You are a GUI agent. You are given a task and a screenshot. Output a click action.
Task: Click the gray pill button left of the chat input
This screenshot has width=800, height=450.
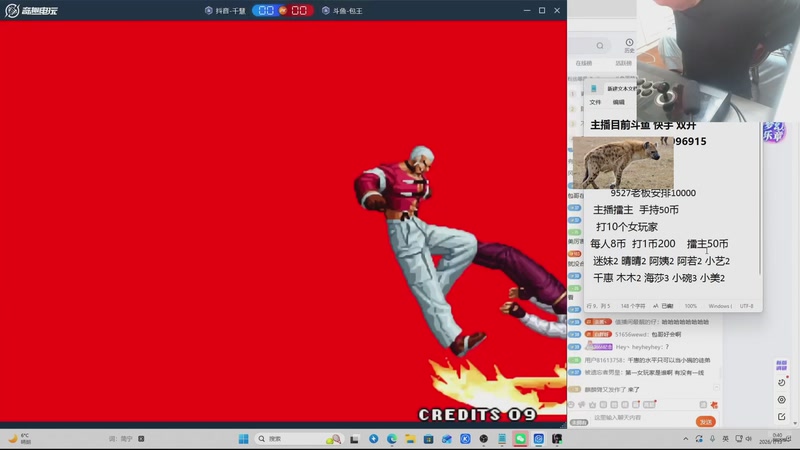click(579, 422)
